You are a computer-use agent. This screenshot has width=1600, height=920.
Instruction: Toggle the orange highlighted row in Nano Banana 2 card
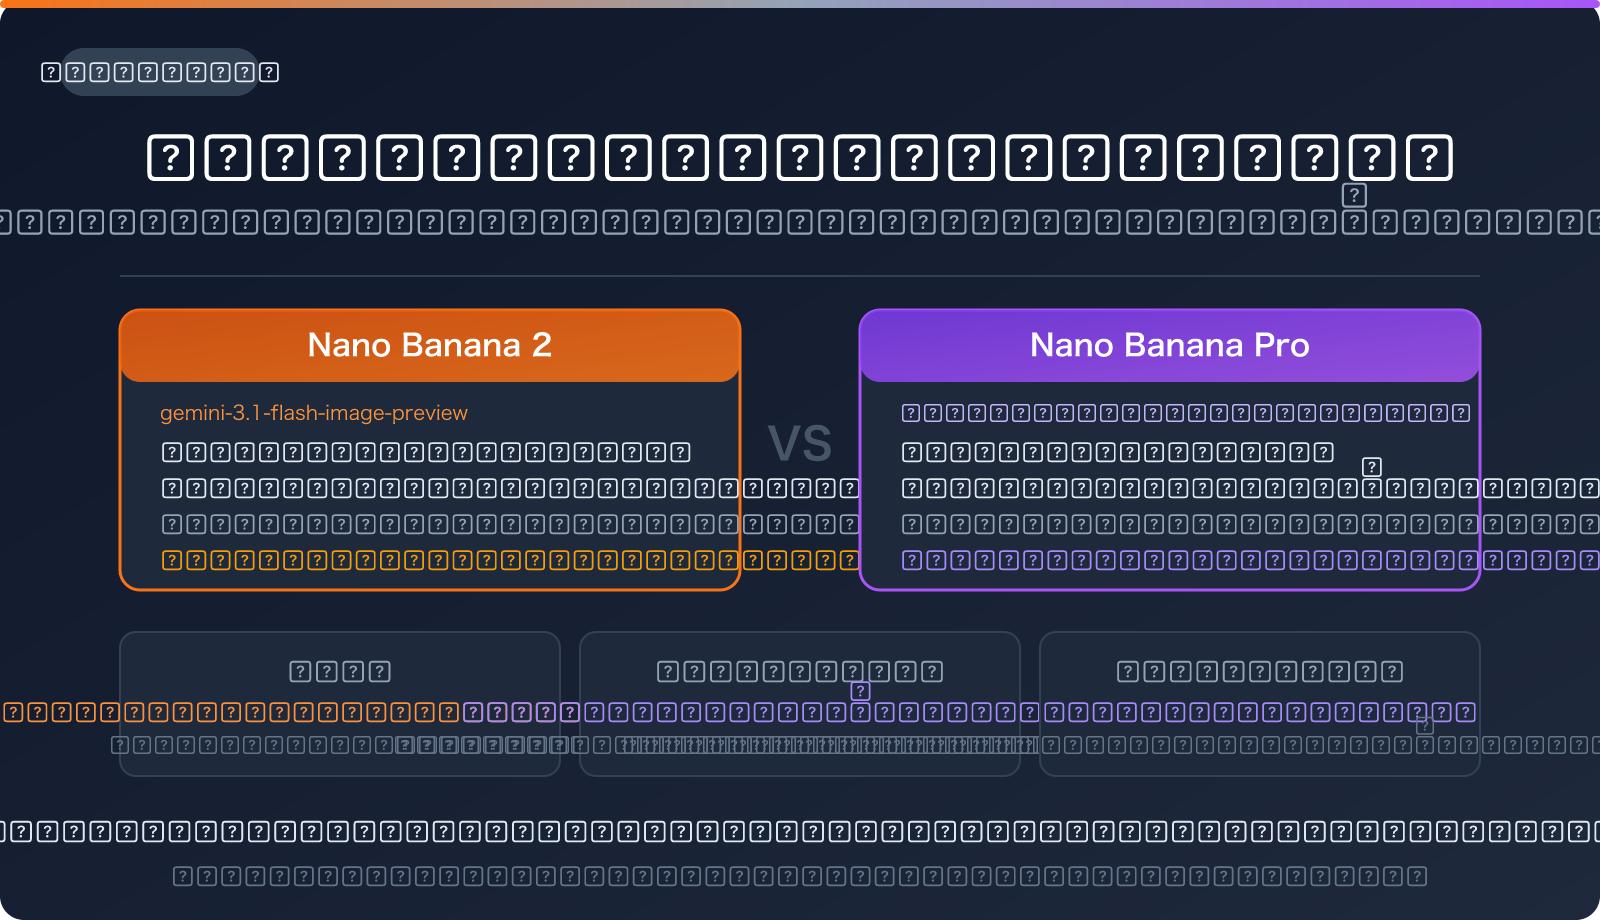[430, 560]
